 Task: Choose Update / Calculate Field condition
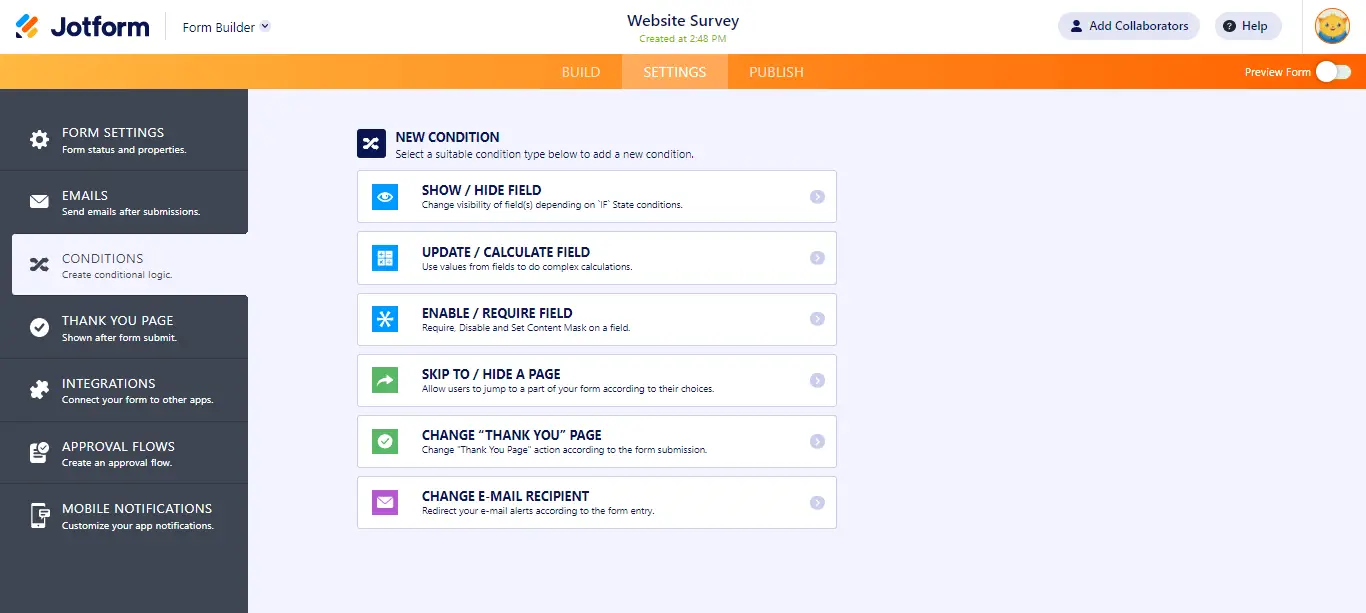(597, 258)
